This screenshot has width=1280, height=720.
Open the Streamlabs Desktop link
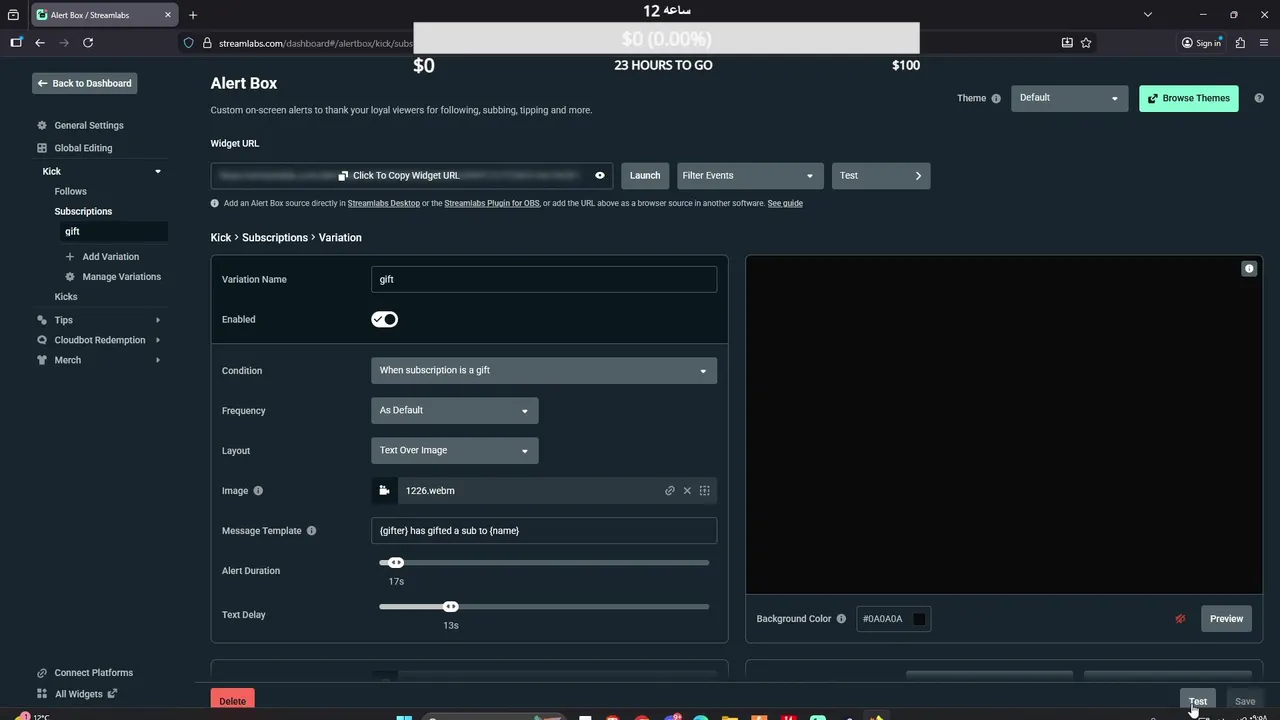click(384, 203)
